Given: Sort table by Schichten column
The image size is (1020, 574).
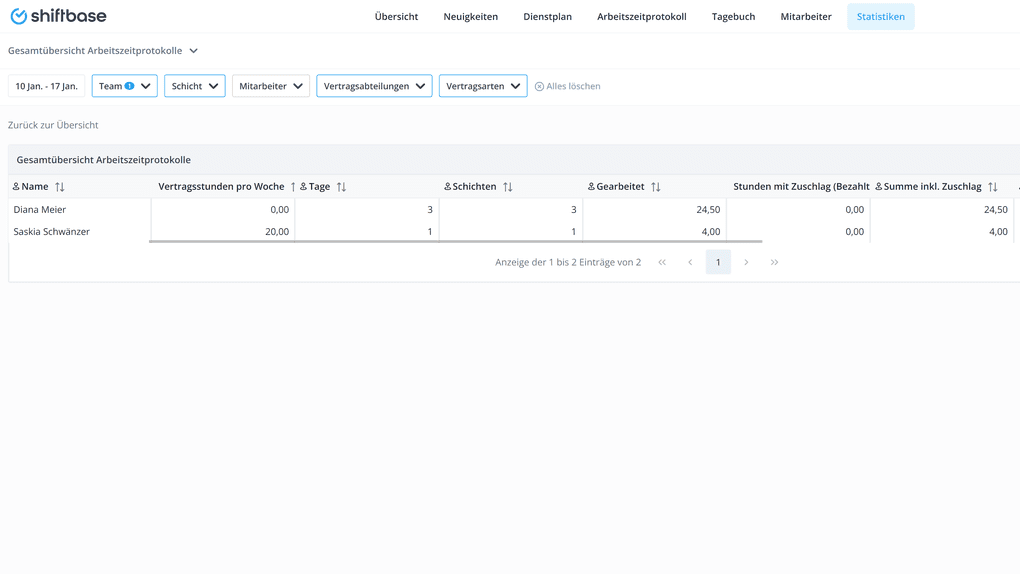Looking at the screenshot, I should (x=508, y=187).
